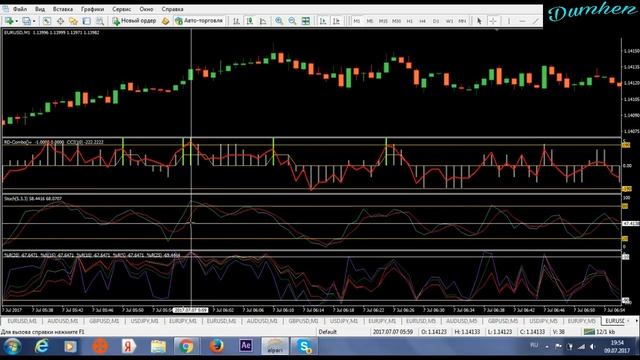Switch to the USDJPY,M5 chart tab
640x360 pixels.
pos(543,321)
